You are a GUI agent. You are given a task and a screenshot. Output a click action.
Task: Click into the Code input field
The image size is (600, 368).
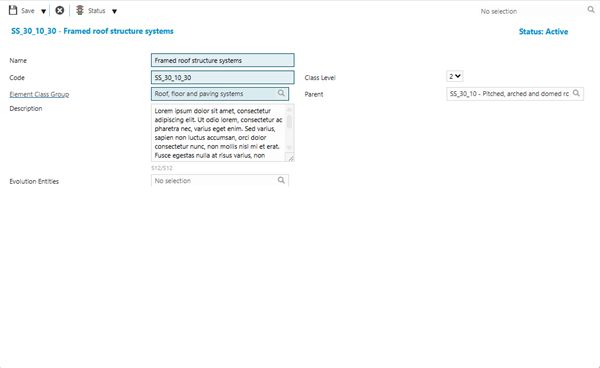(x=223, y=77)
